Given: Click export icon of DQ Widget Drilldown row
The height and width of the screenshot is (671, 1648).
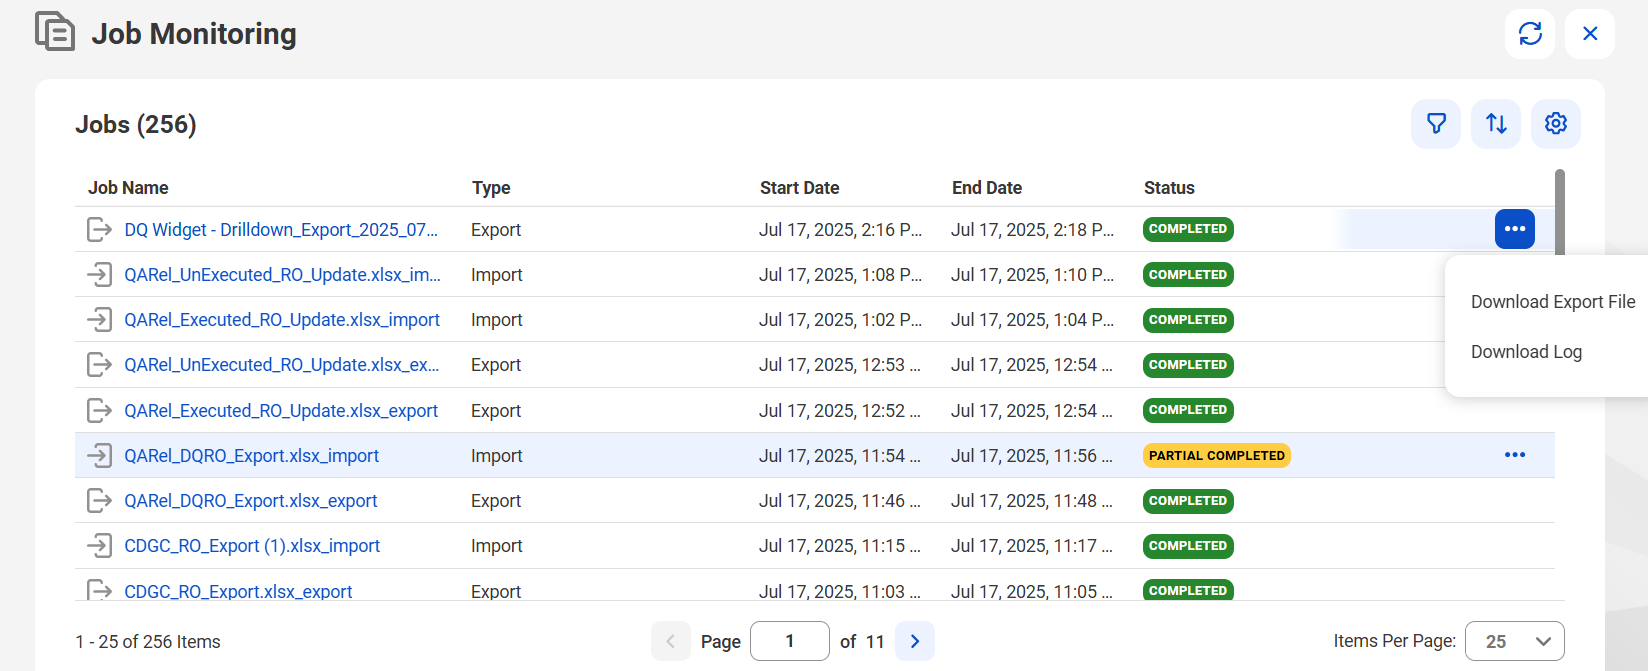Looking at the screenshot, I should pyautogui.click(x=99, y=229).
